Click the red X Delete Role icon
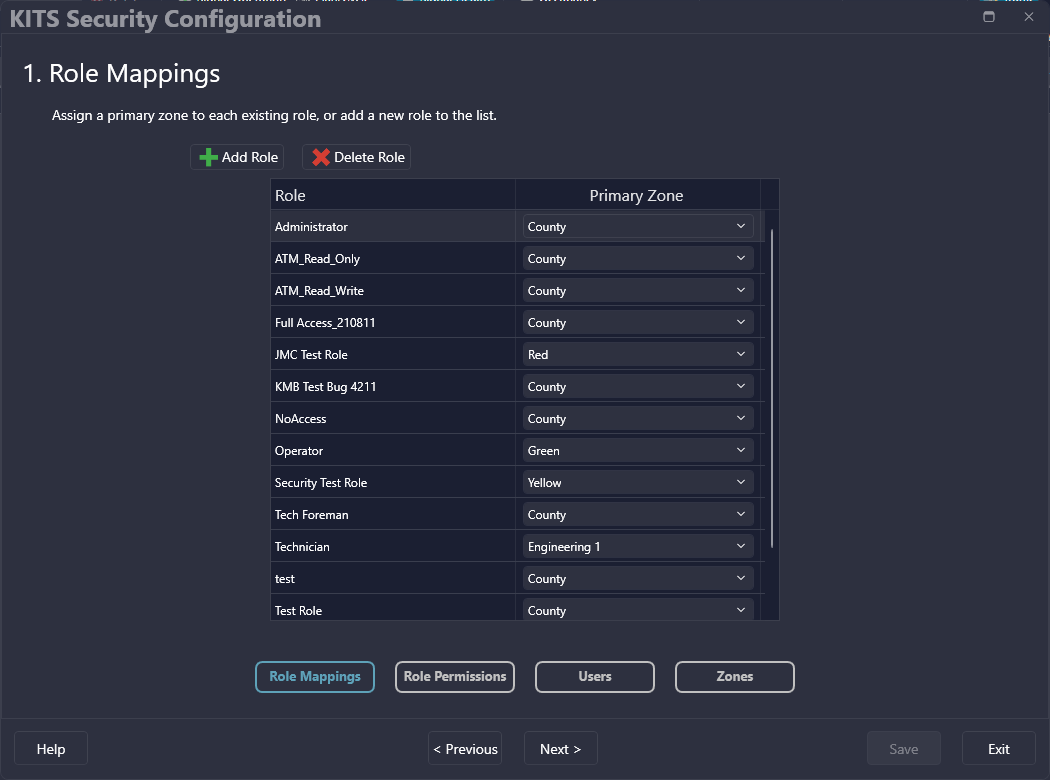 (x=321, y=158)
